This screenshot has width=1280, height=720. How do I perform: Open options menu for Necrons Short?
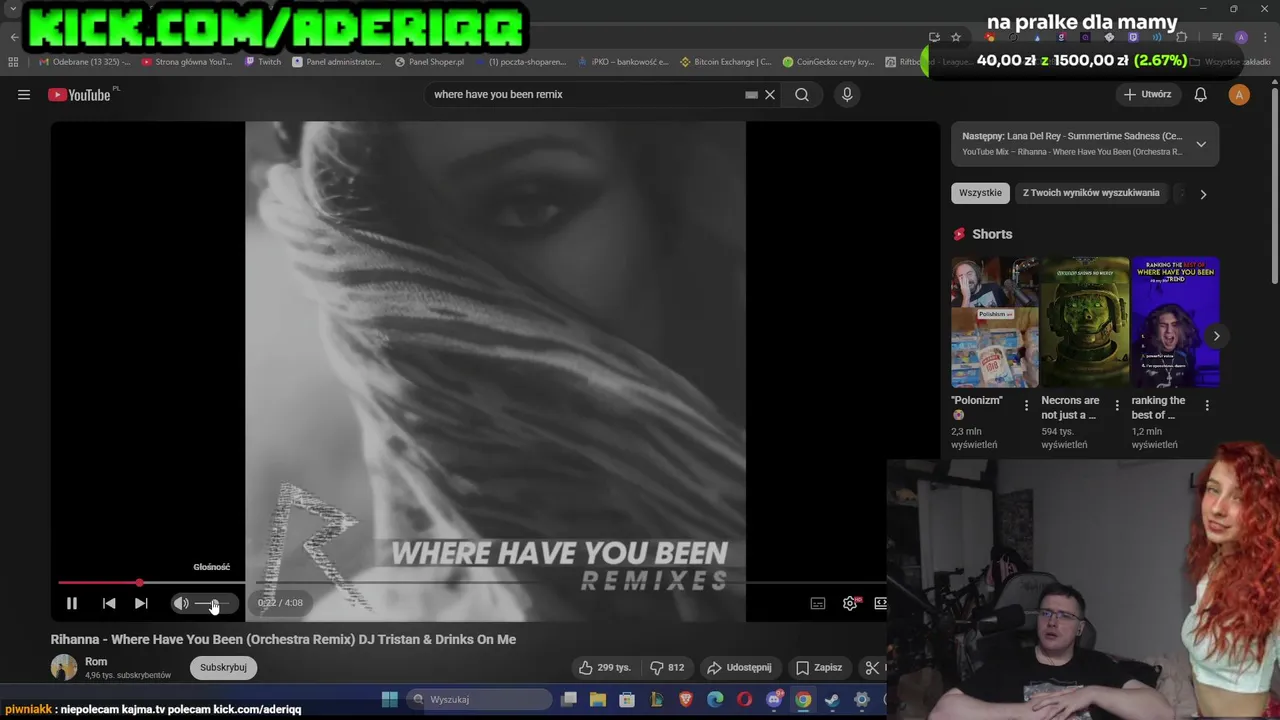click(x=1116, y=405)
